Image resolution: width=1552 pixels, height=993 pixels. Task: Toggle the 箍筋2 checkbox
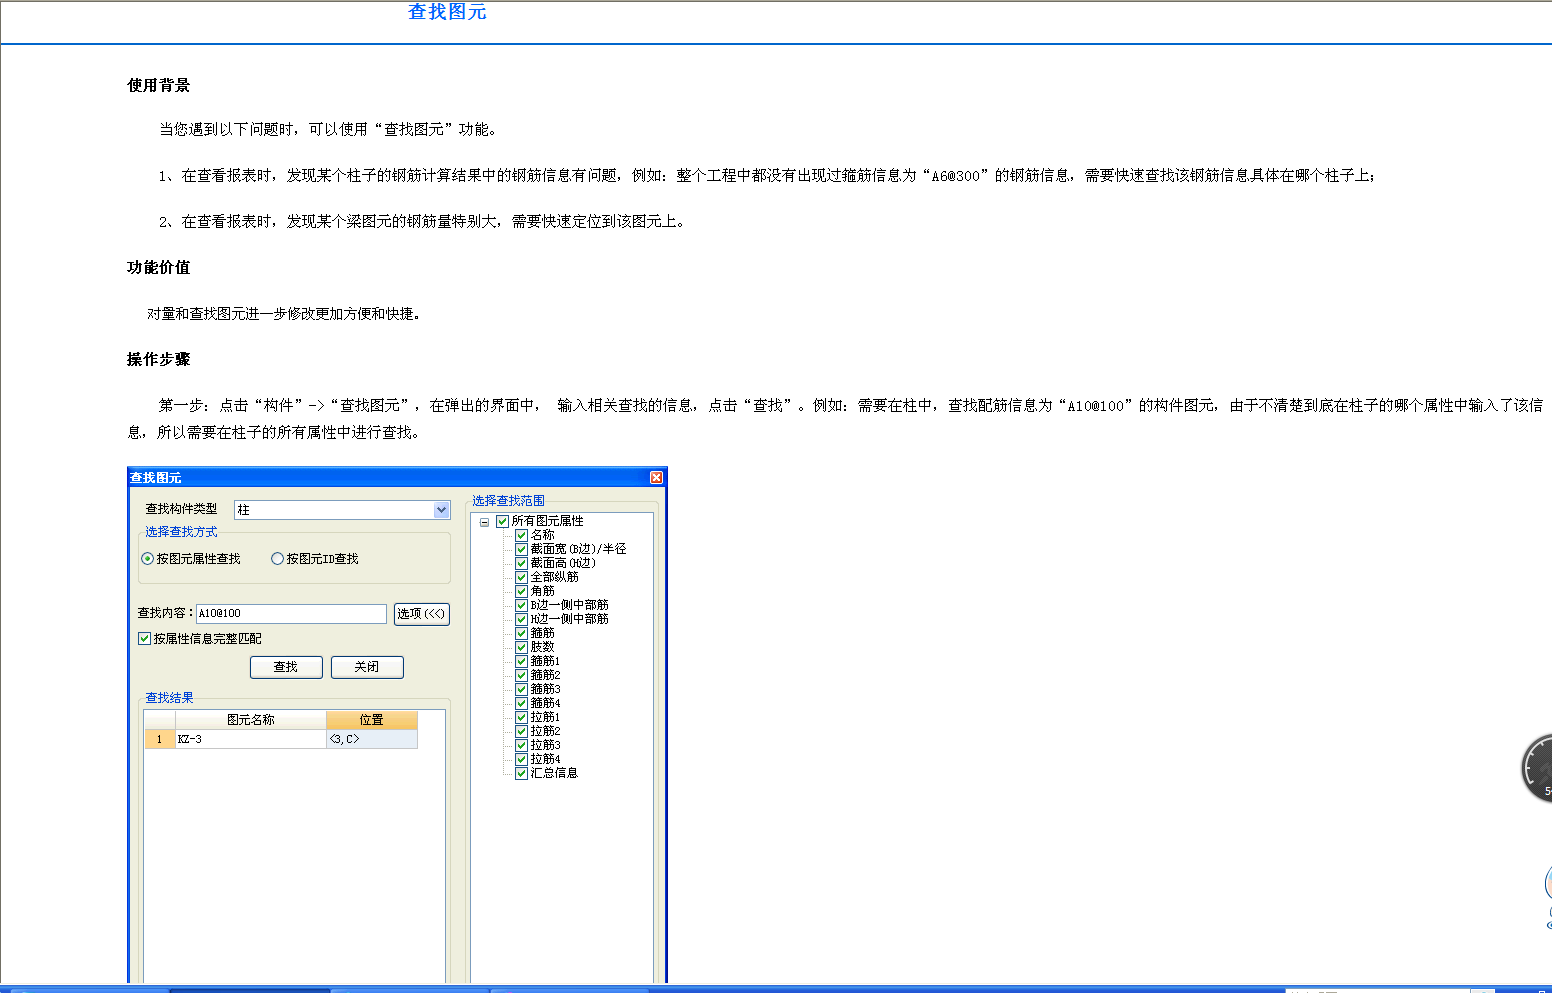pos(521,675)
